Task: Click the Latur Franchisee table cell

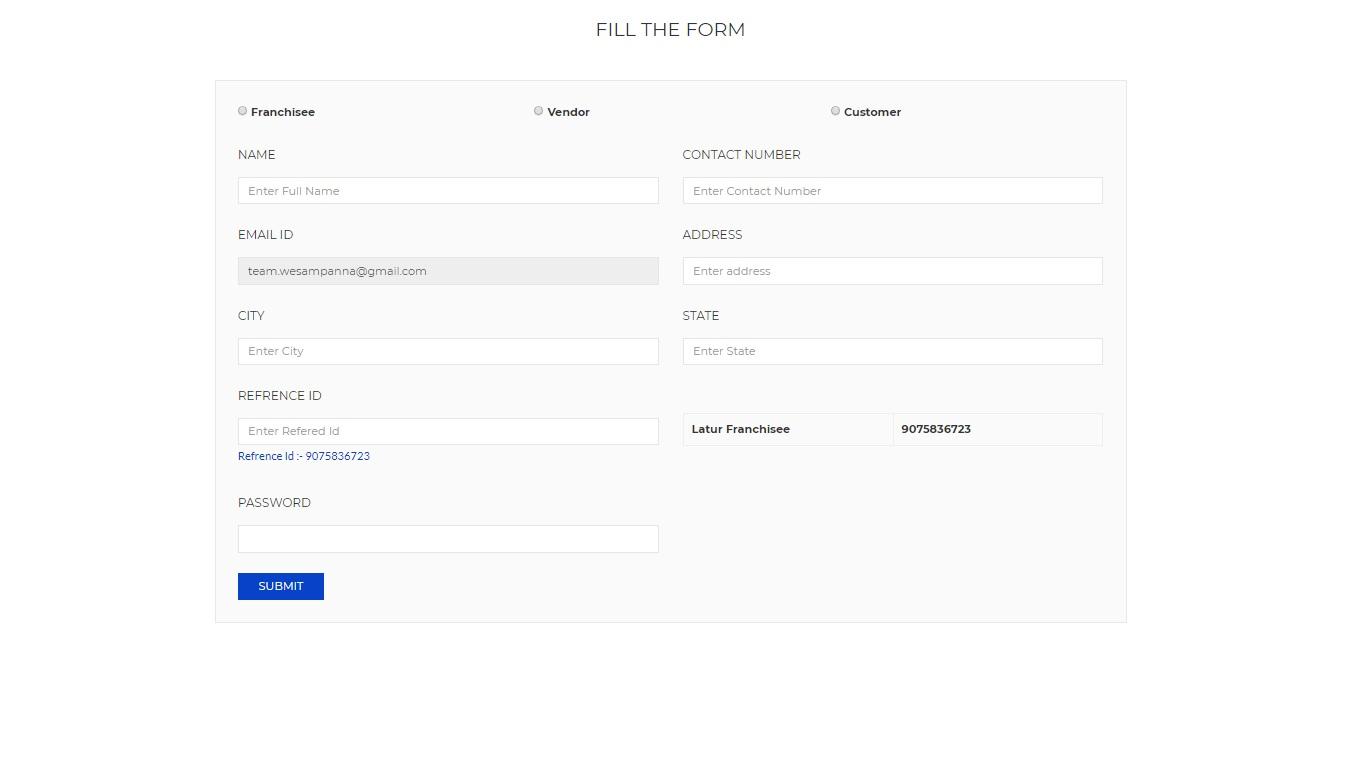Action: (x=741, y=429)
